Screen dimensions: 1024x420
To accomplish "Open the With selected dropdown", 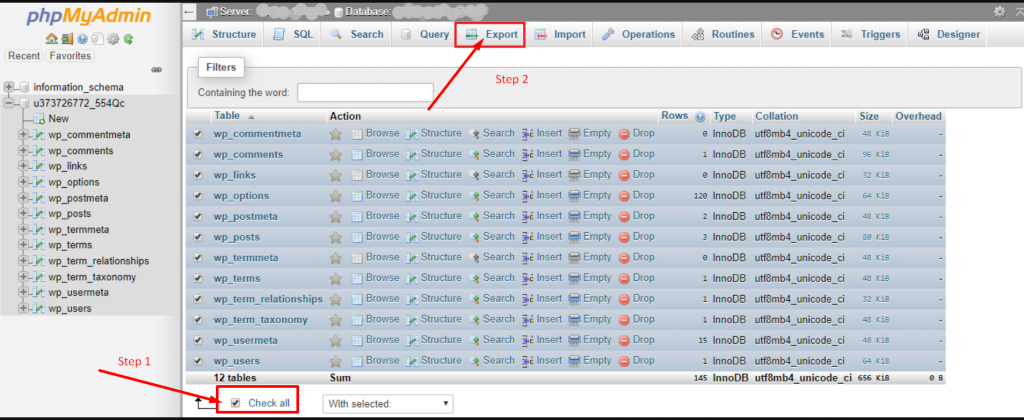I will point(388,404).
